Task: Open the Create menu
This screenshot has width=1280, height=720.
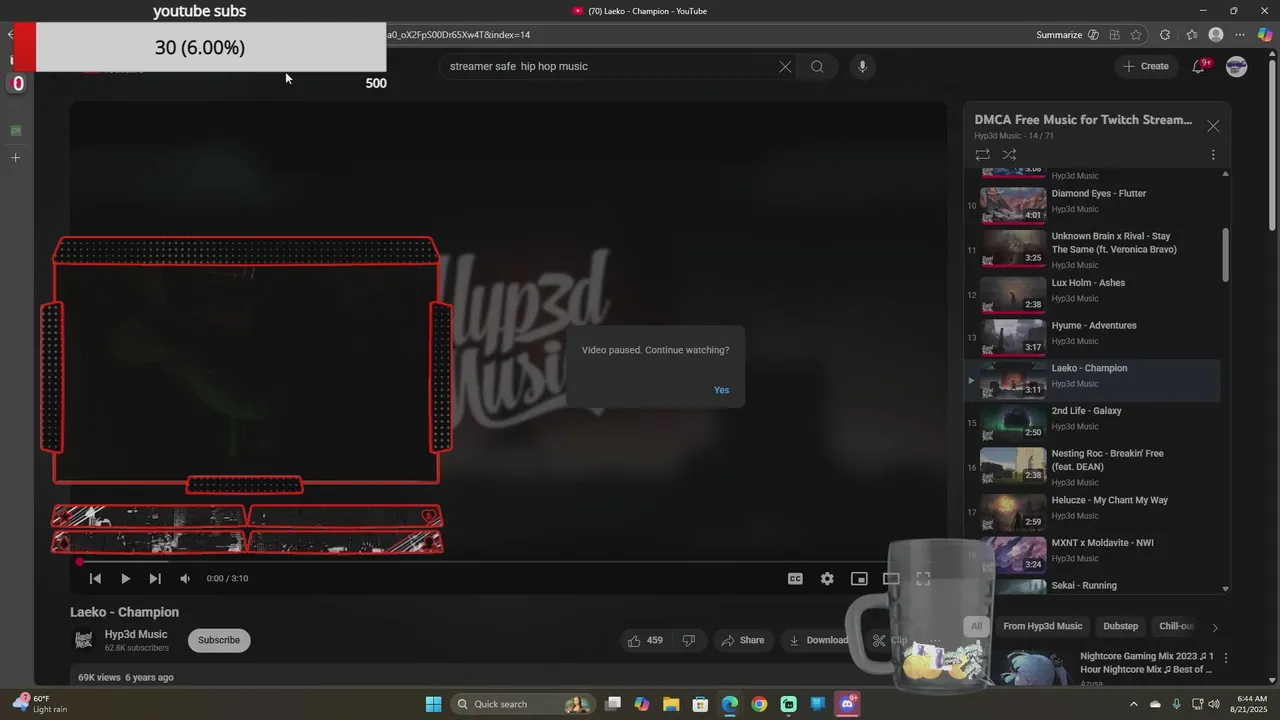Action: coord(1146,66)
